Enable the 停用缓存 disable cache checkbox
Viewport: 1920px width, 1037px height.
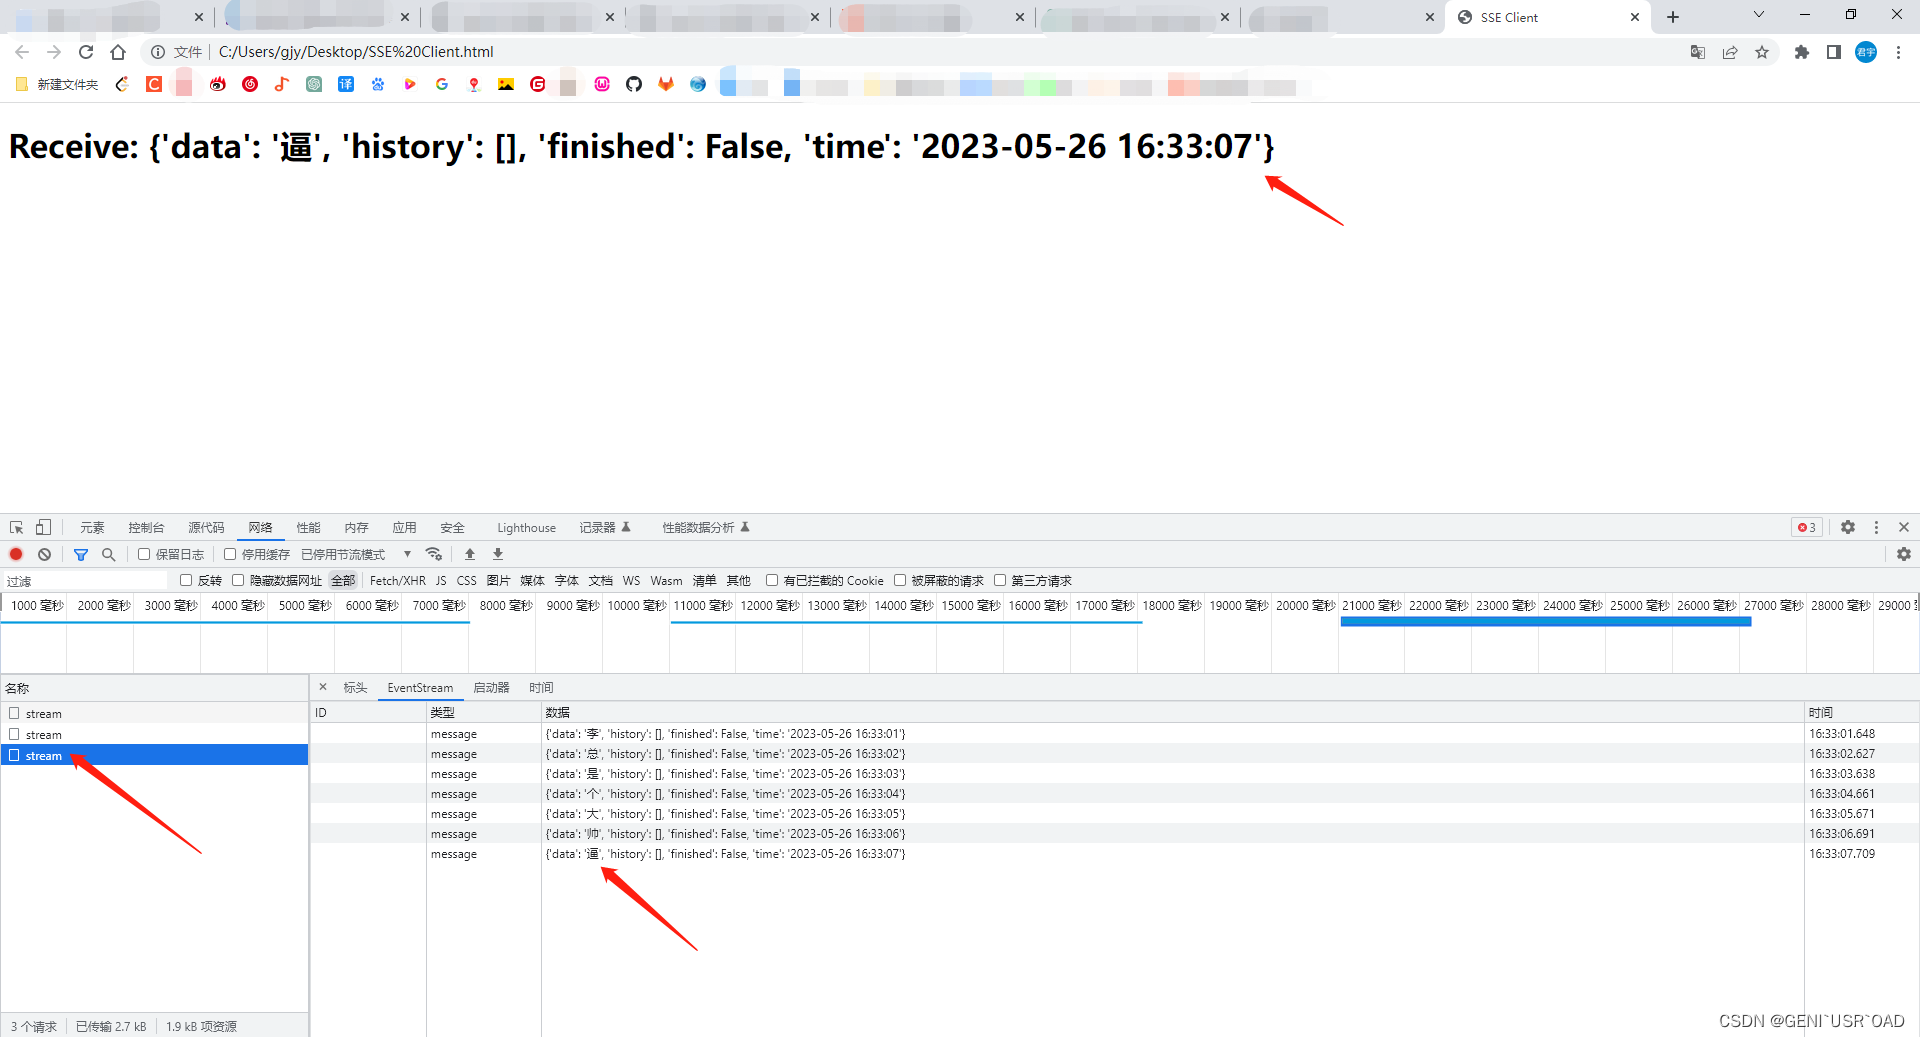[231, 554]
